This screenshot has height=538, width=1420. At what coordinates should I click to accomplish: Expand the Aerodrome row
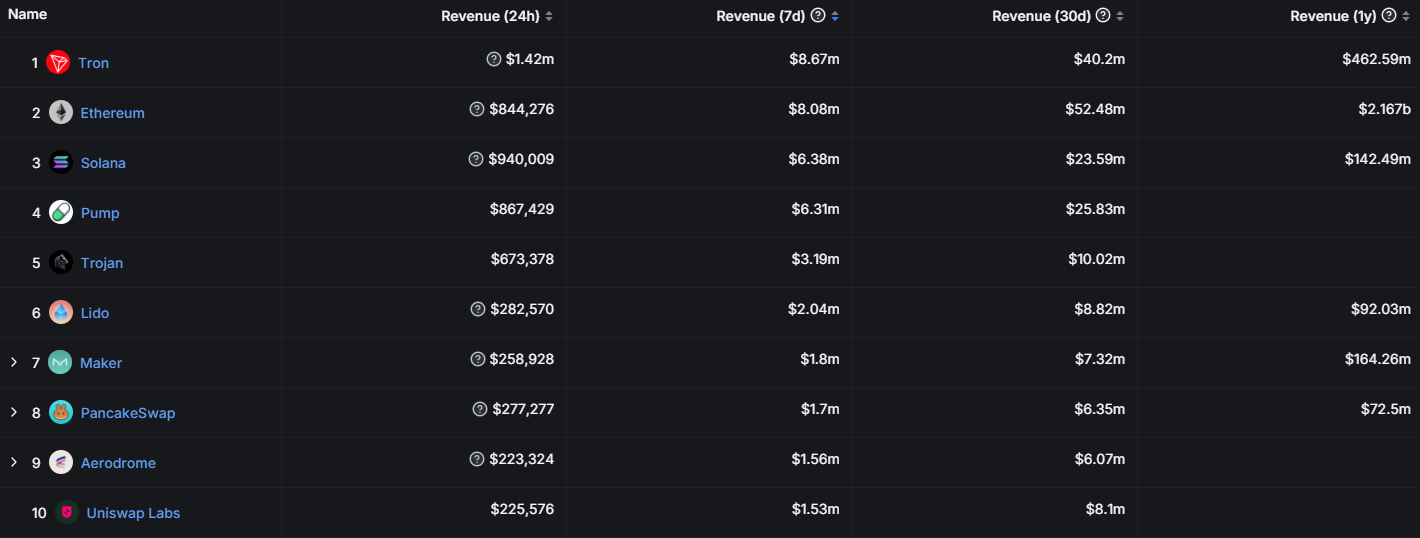14,462
